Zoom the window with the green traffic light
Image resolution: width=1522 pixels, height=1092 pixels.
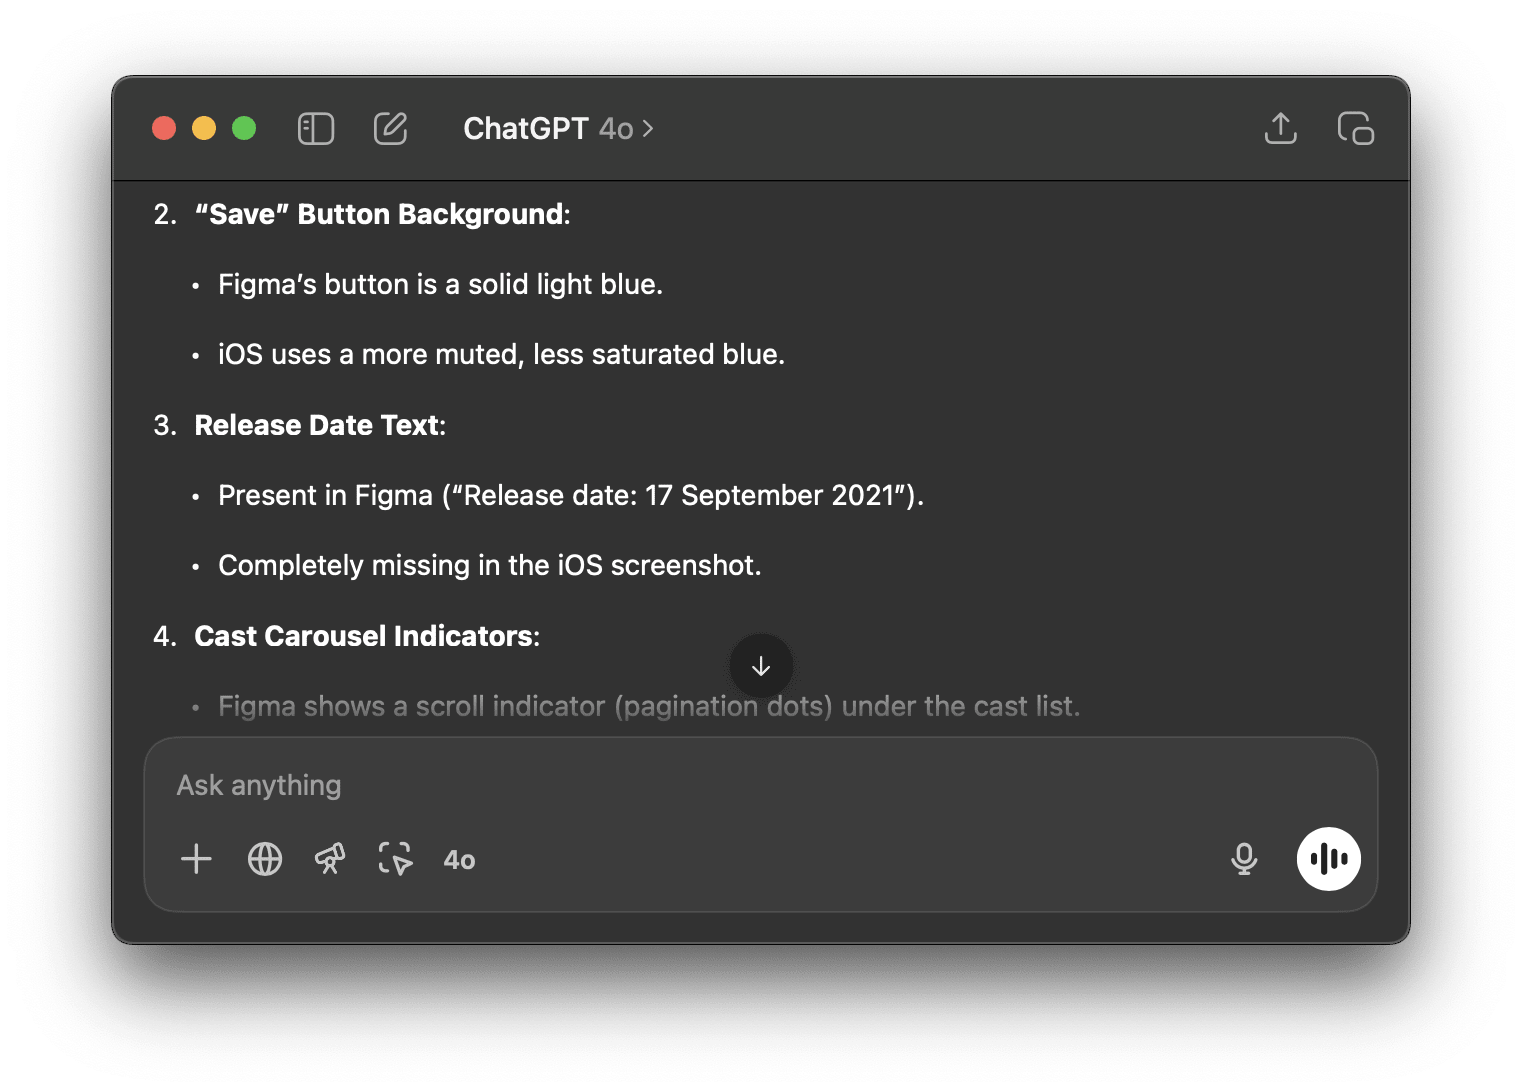(244, 128)
